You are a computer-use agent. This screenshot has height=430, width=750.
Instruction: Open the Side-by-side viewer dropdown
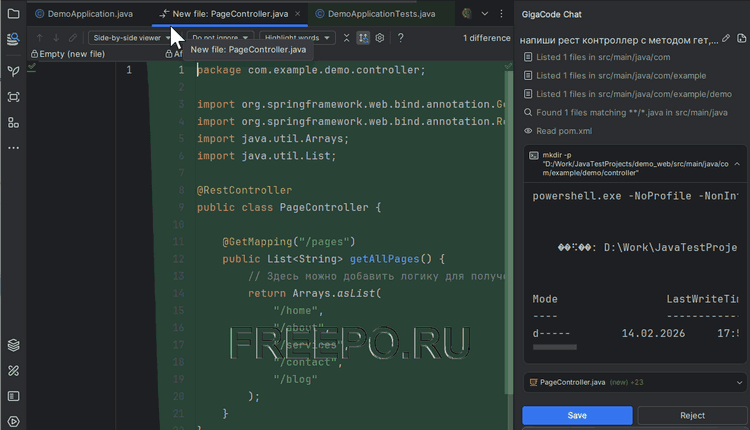(x=131, y=38)
